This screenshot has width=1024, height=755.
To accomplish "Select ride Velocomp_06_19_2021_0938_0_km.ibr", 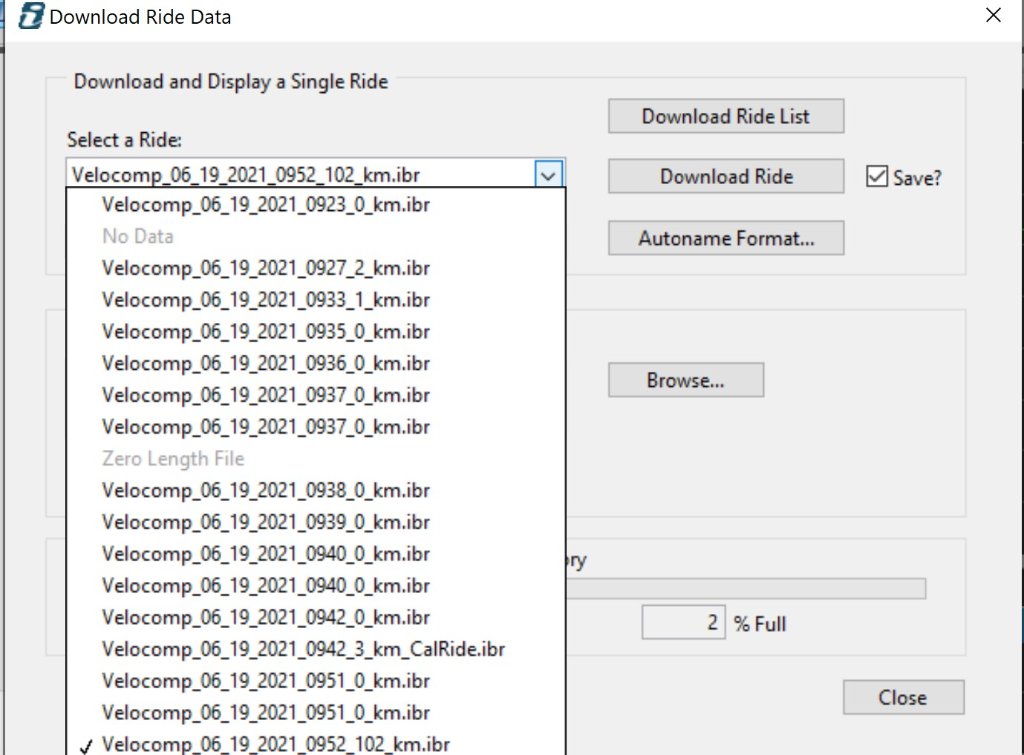I will (x=316, y=490).
